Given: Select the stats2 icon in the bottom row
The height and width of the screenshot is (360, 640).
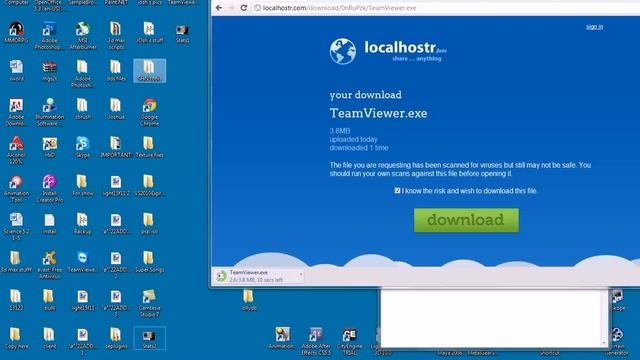Looking at the screenshot, I should coord(149,338).
